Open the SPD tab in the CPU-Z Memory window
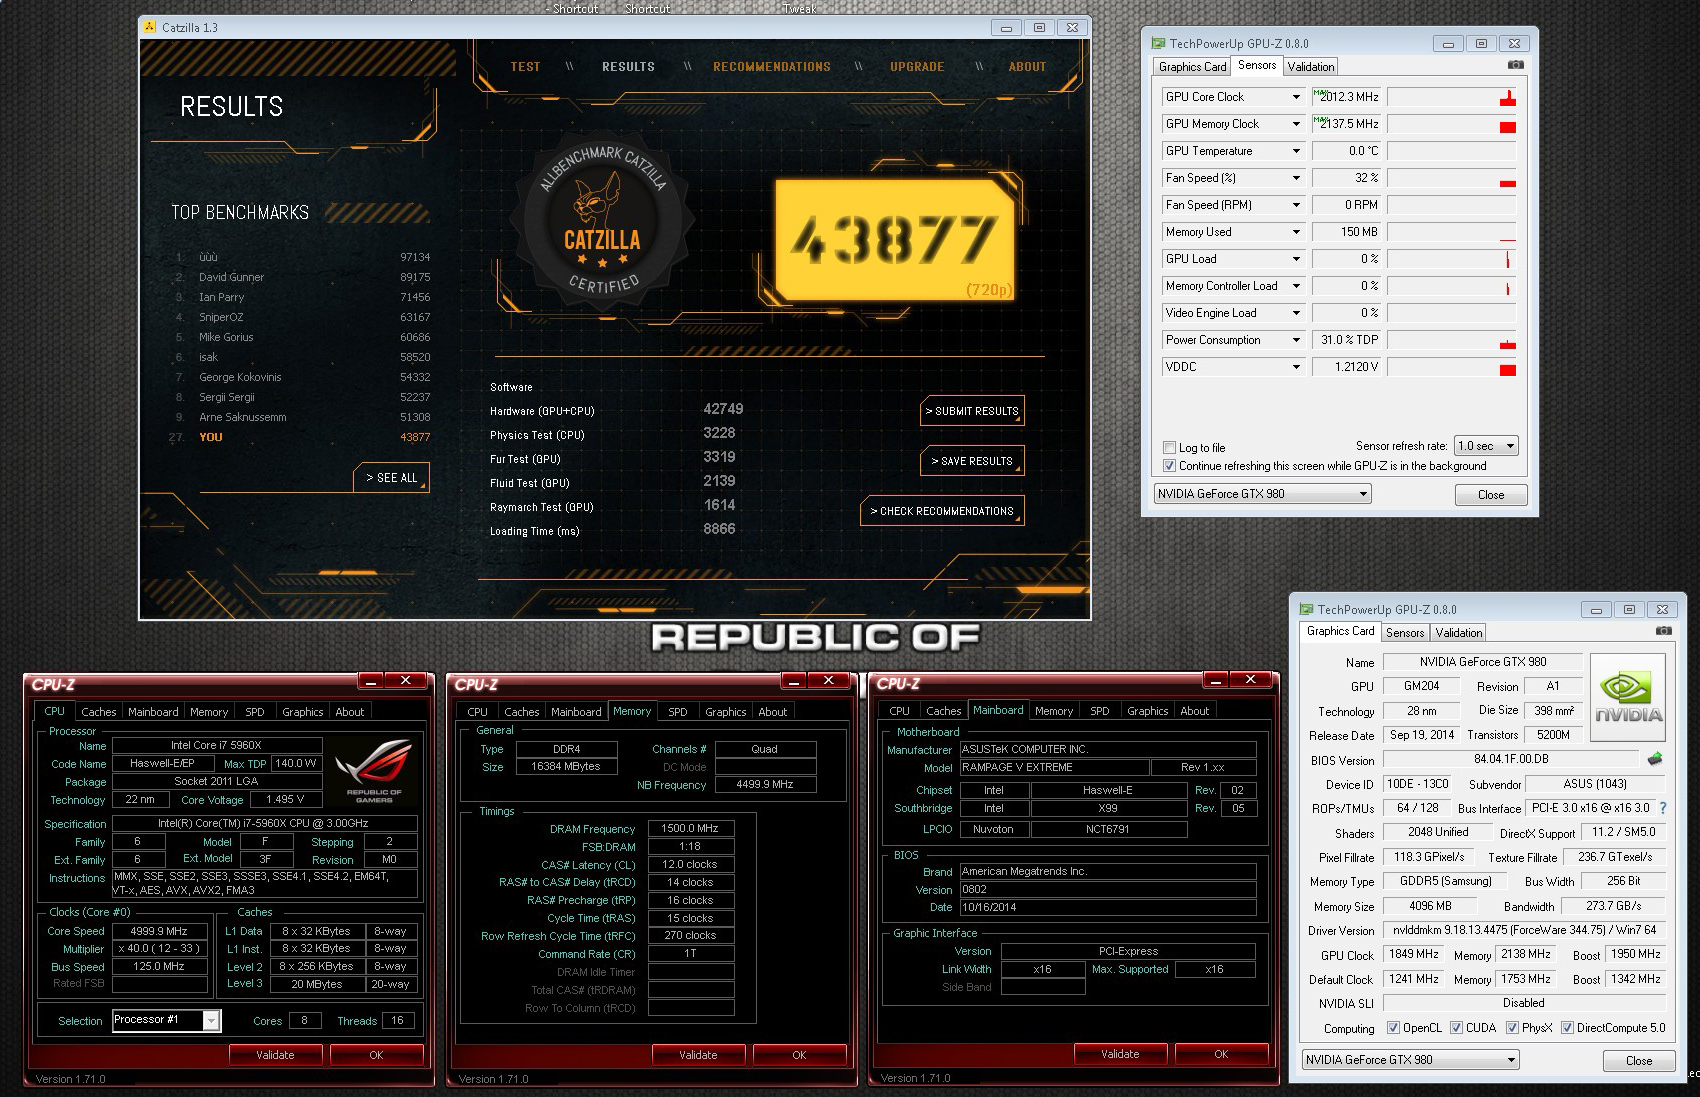The image size is (1700, 1097). 678,712
